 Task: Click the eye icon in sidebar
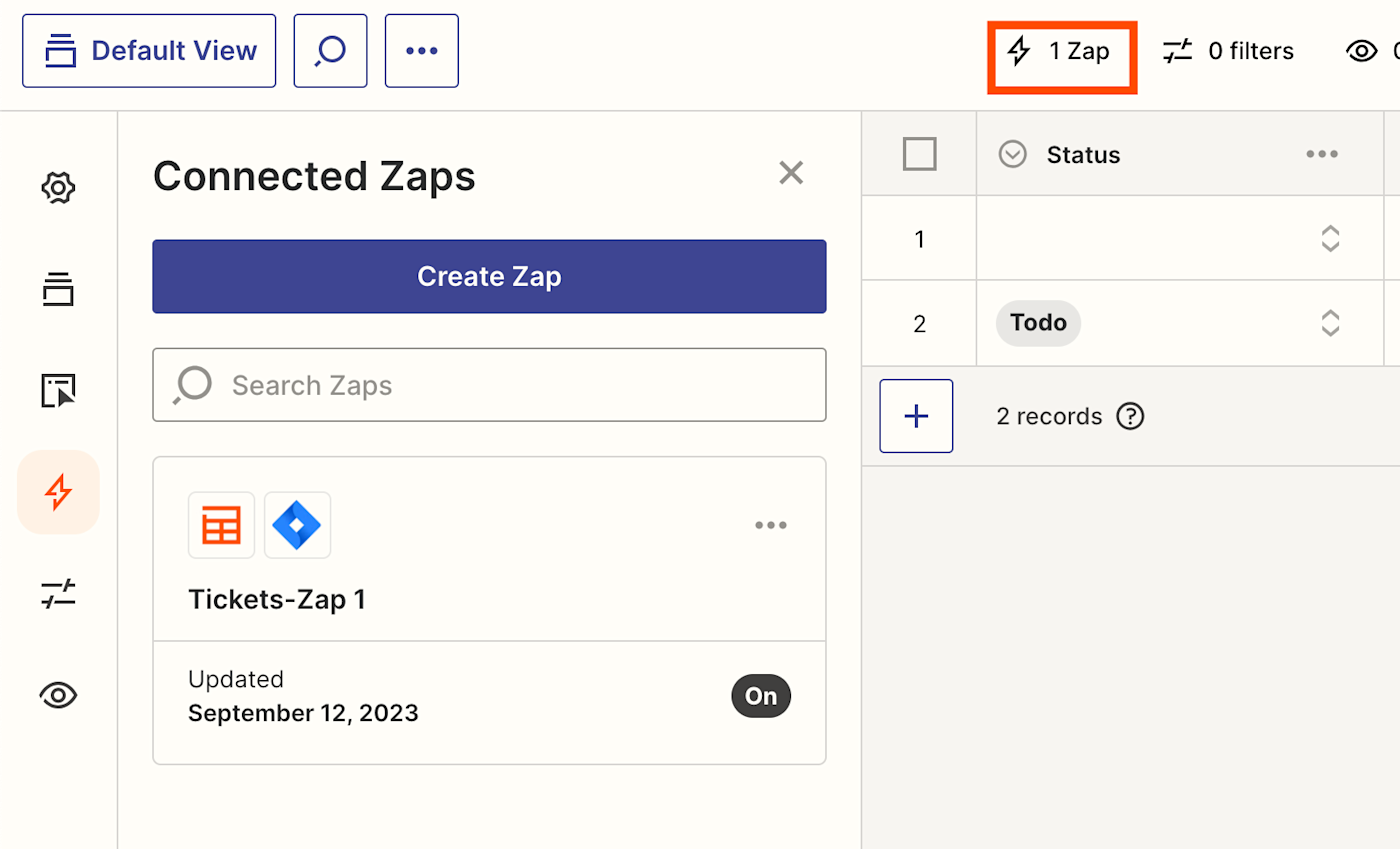(59, 695)
